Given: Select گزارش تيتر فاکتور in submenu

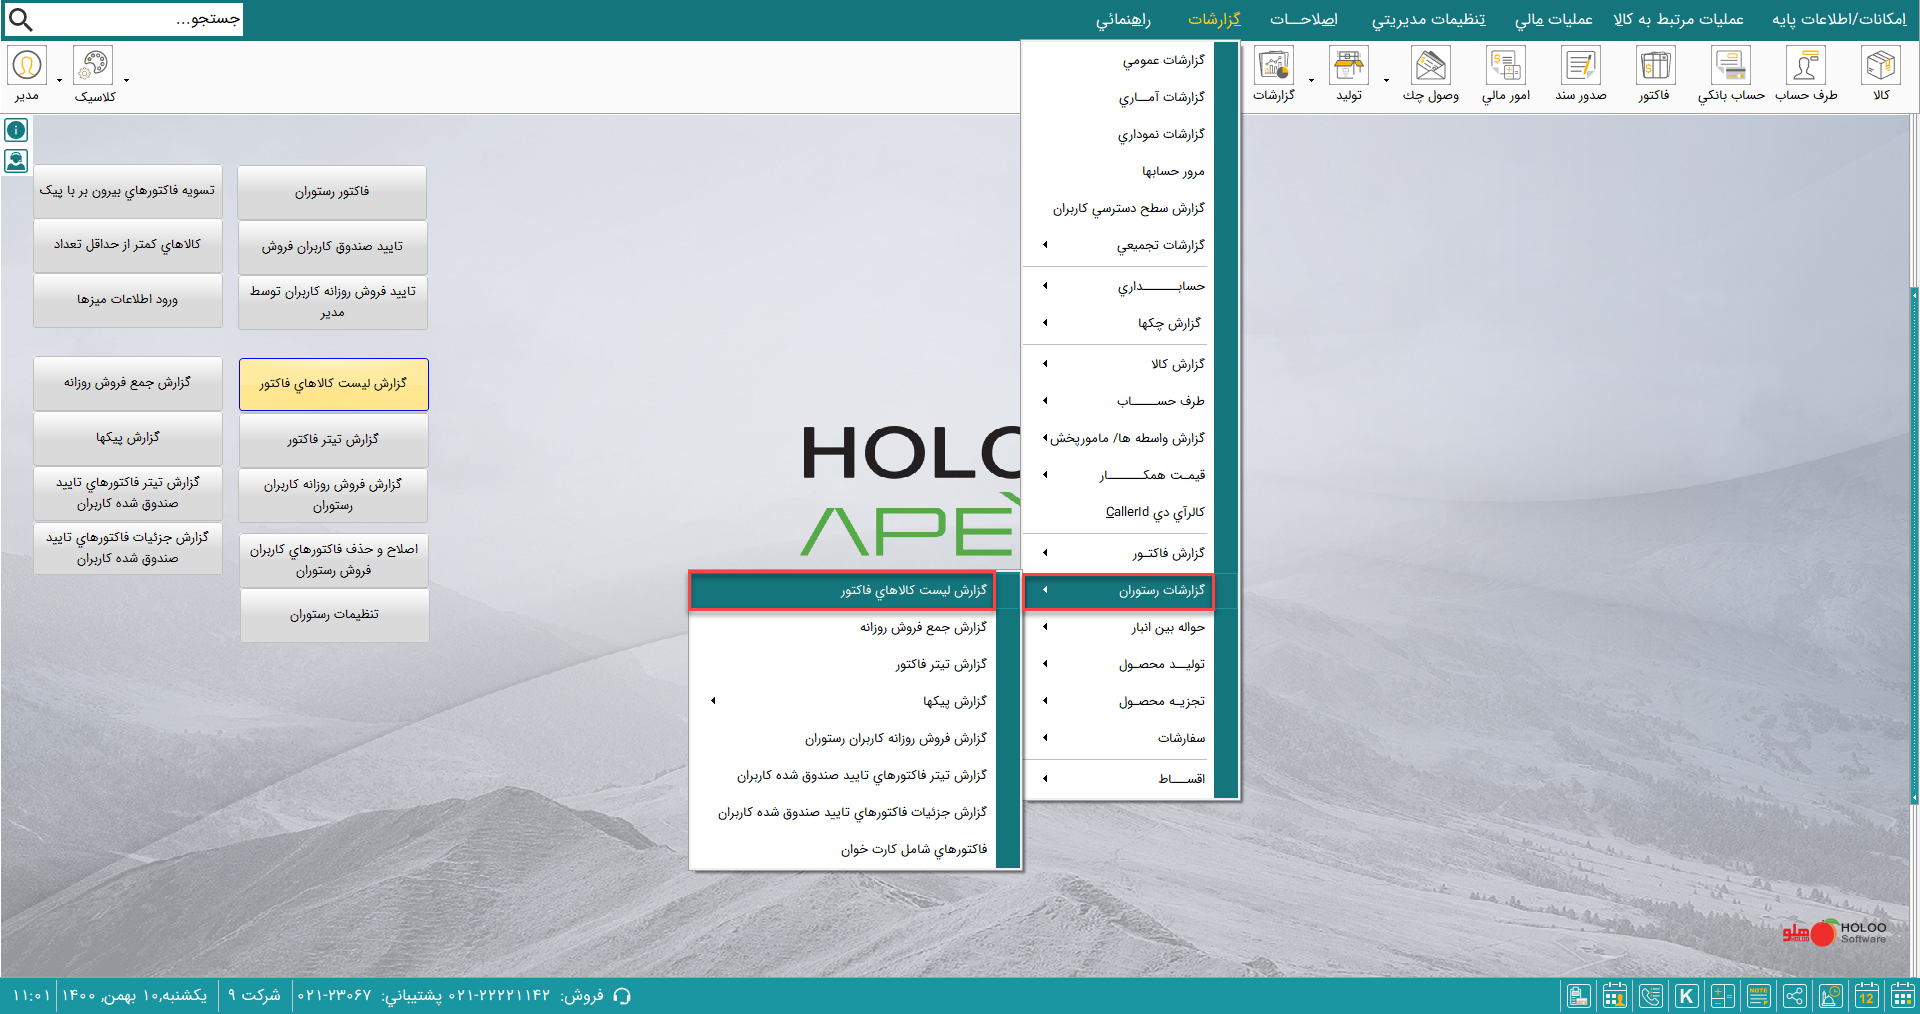Looking at the screenshot, I should (842, 664).
